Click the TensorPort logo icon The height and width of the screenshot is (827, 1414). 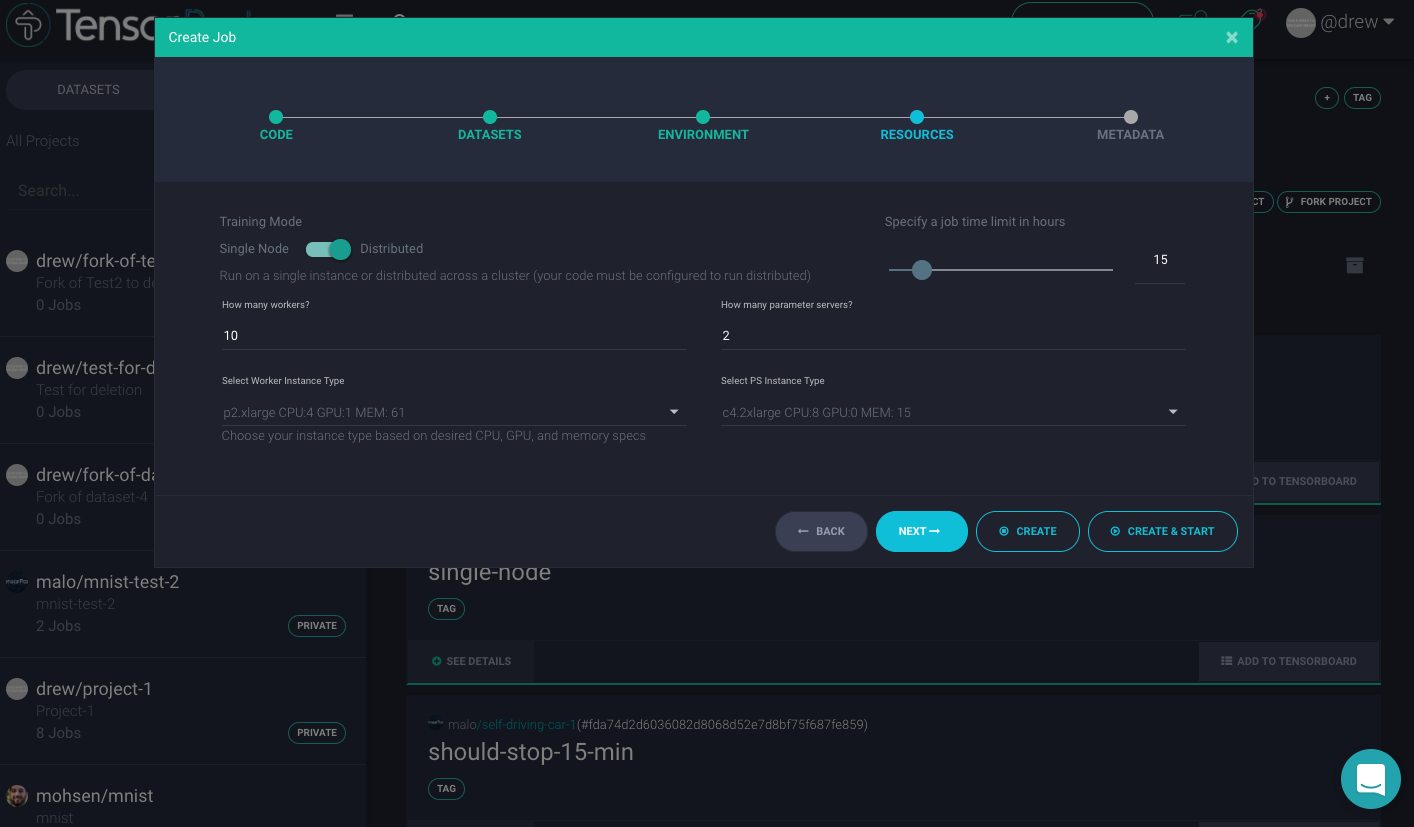(28, 24)
